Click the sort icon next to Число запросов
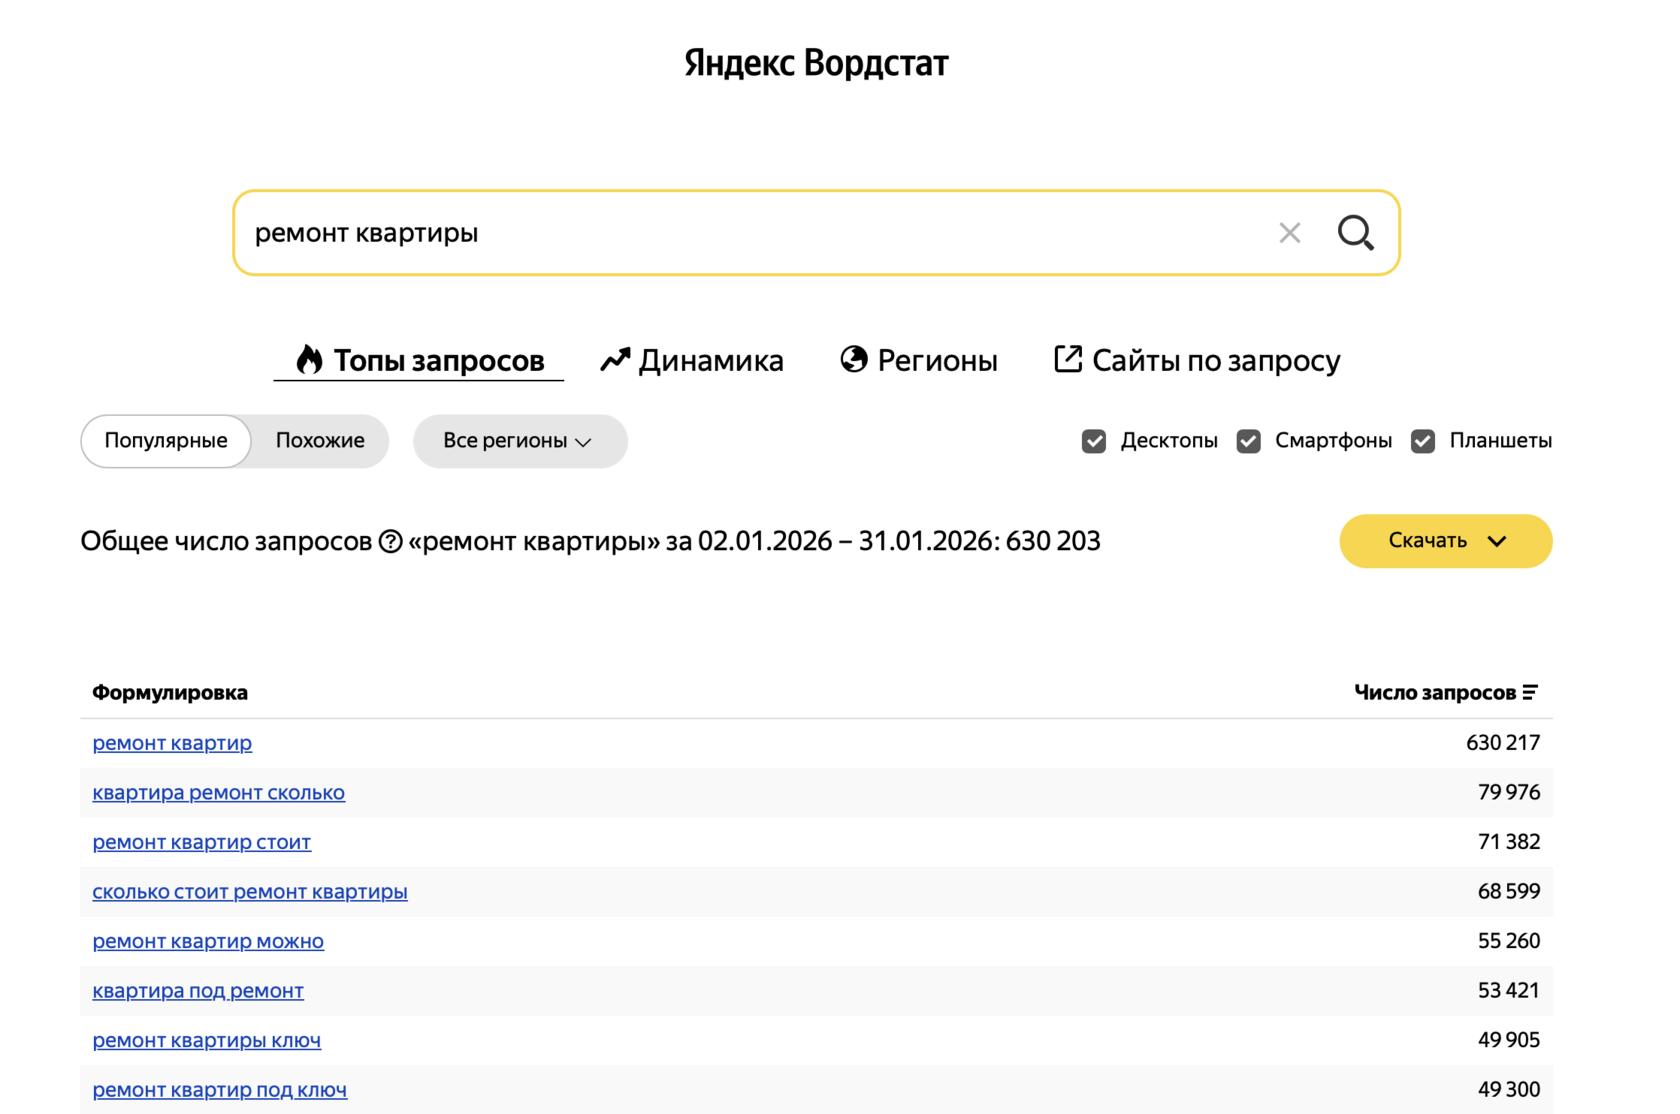The height and width of the screenshot is (1114, 1680). pos(1532,691)
